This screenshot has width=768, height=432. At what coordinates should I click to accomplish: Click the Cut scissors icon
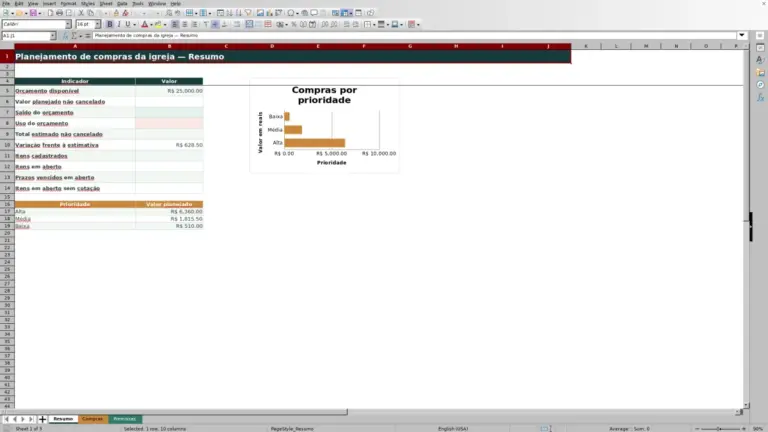pyautogui.click(x=81, y=13)
